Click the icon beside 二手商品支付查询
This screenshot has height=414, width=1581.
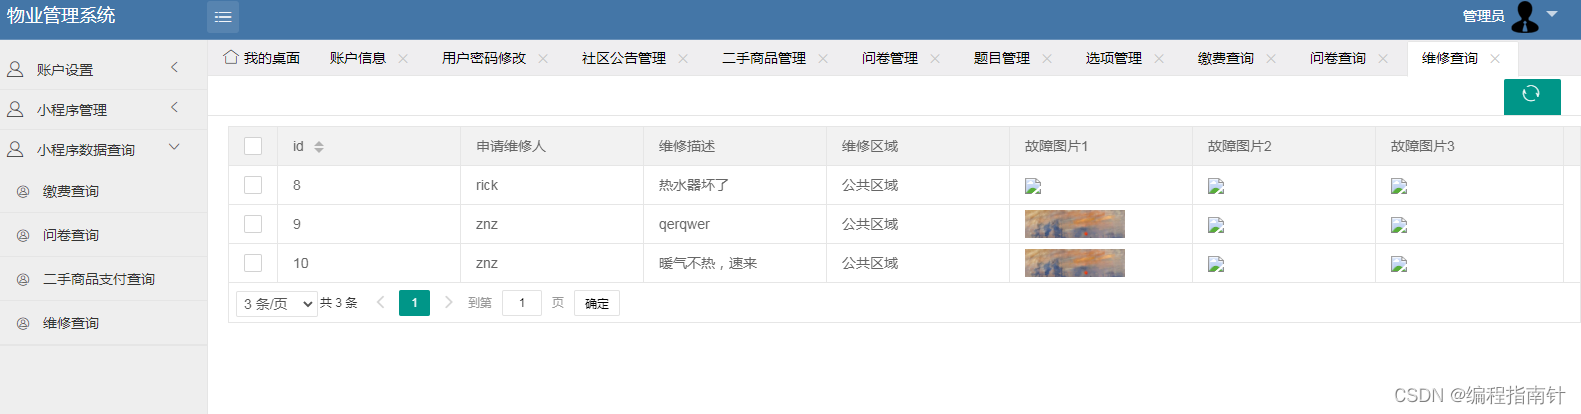click(x=23, y=279)
